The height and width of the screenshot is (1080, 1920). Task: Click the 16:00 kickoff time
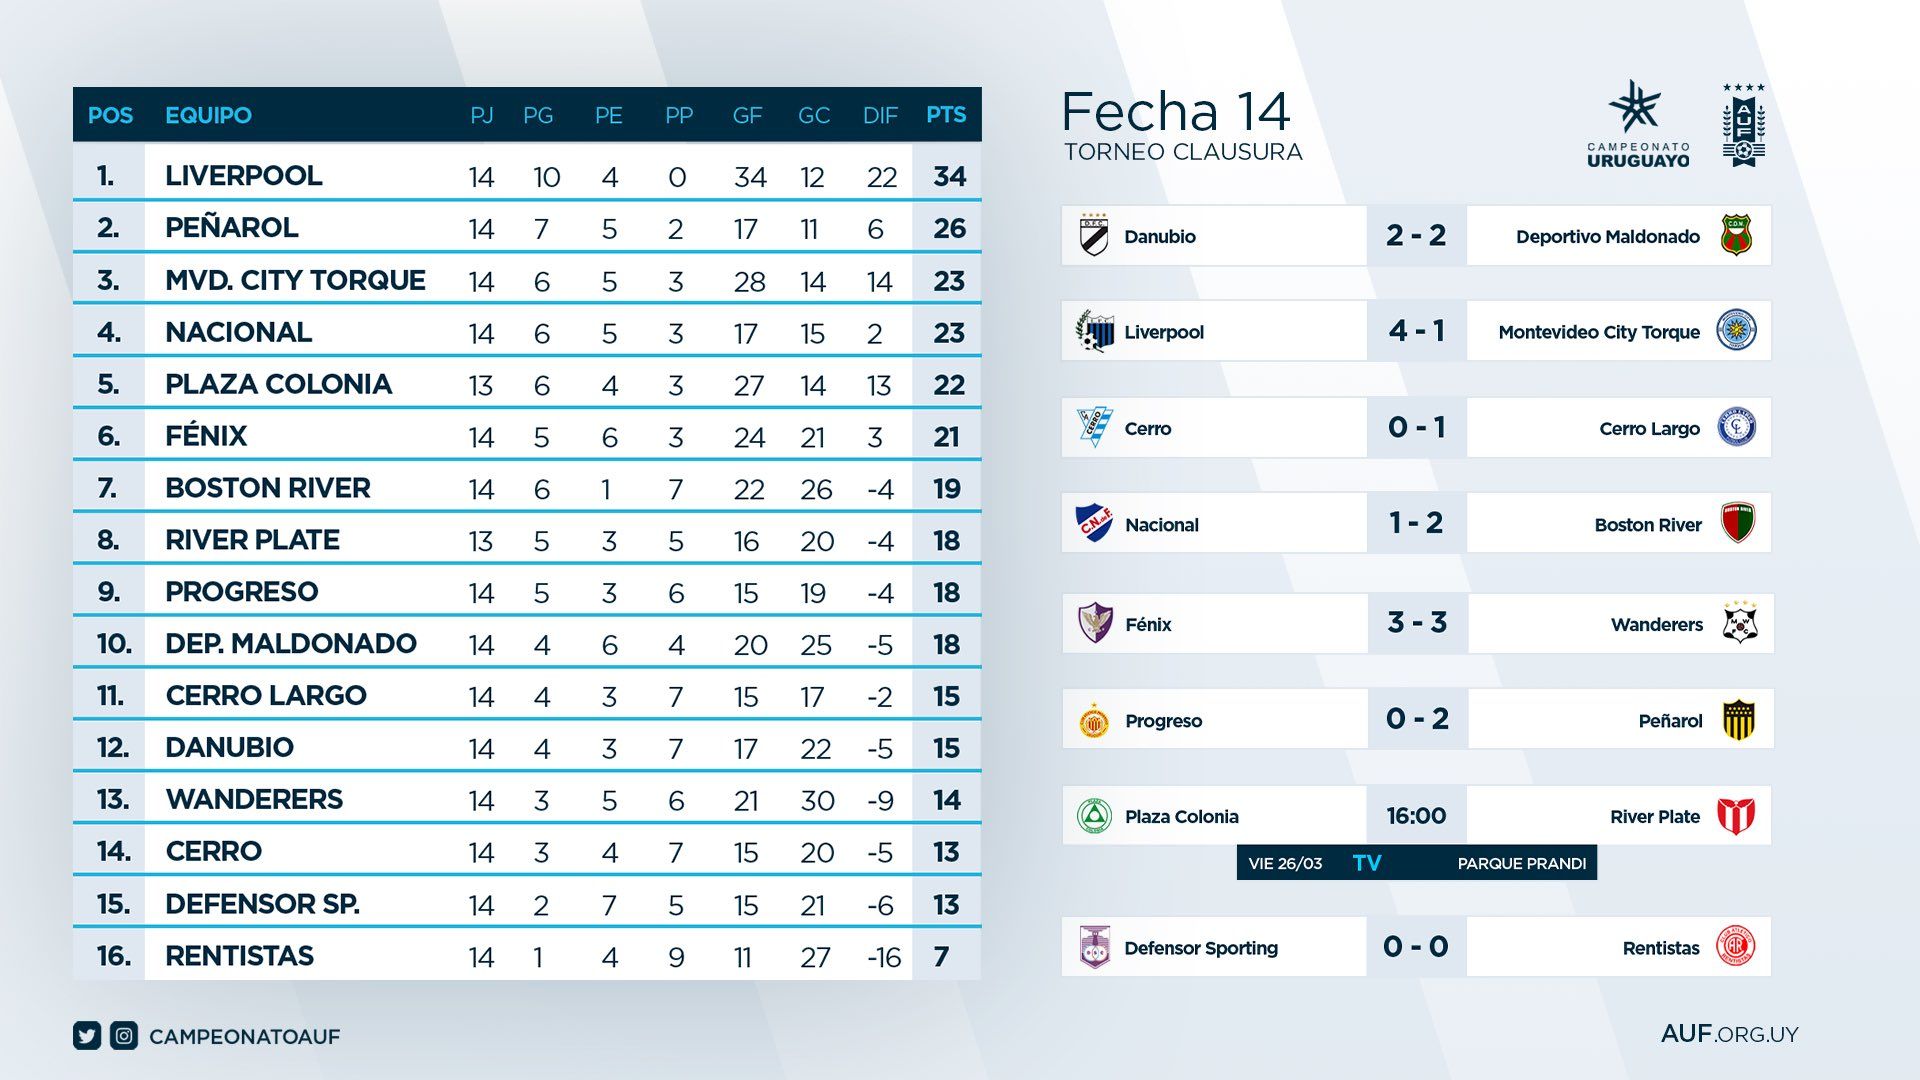coord(1416,816)
